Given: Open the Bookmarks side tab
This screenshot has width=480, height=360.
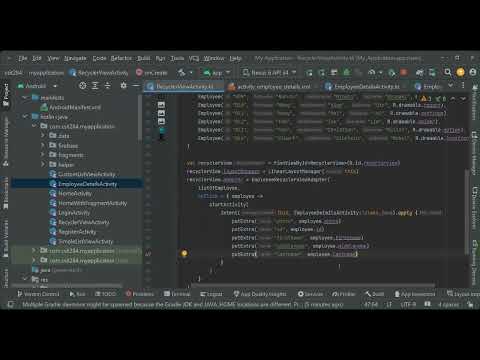Looking at the screenshot, I should (x=6, y=193).
